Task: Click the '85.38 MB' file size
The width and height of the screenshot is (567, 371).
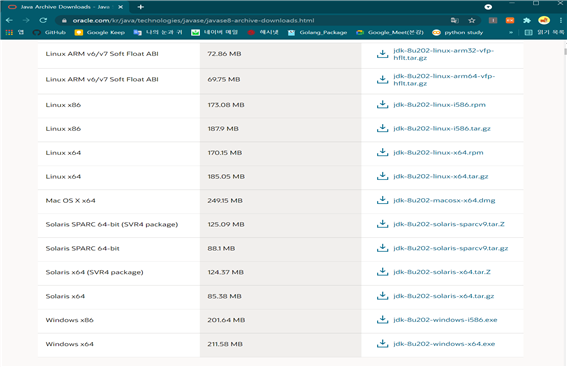Action: pos(224,296)
